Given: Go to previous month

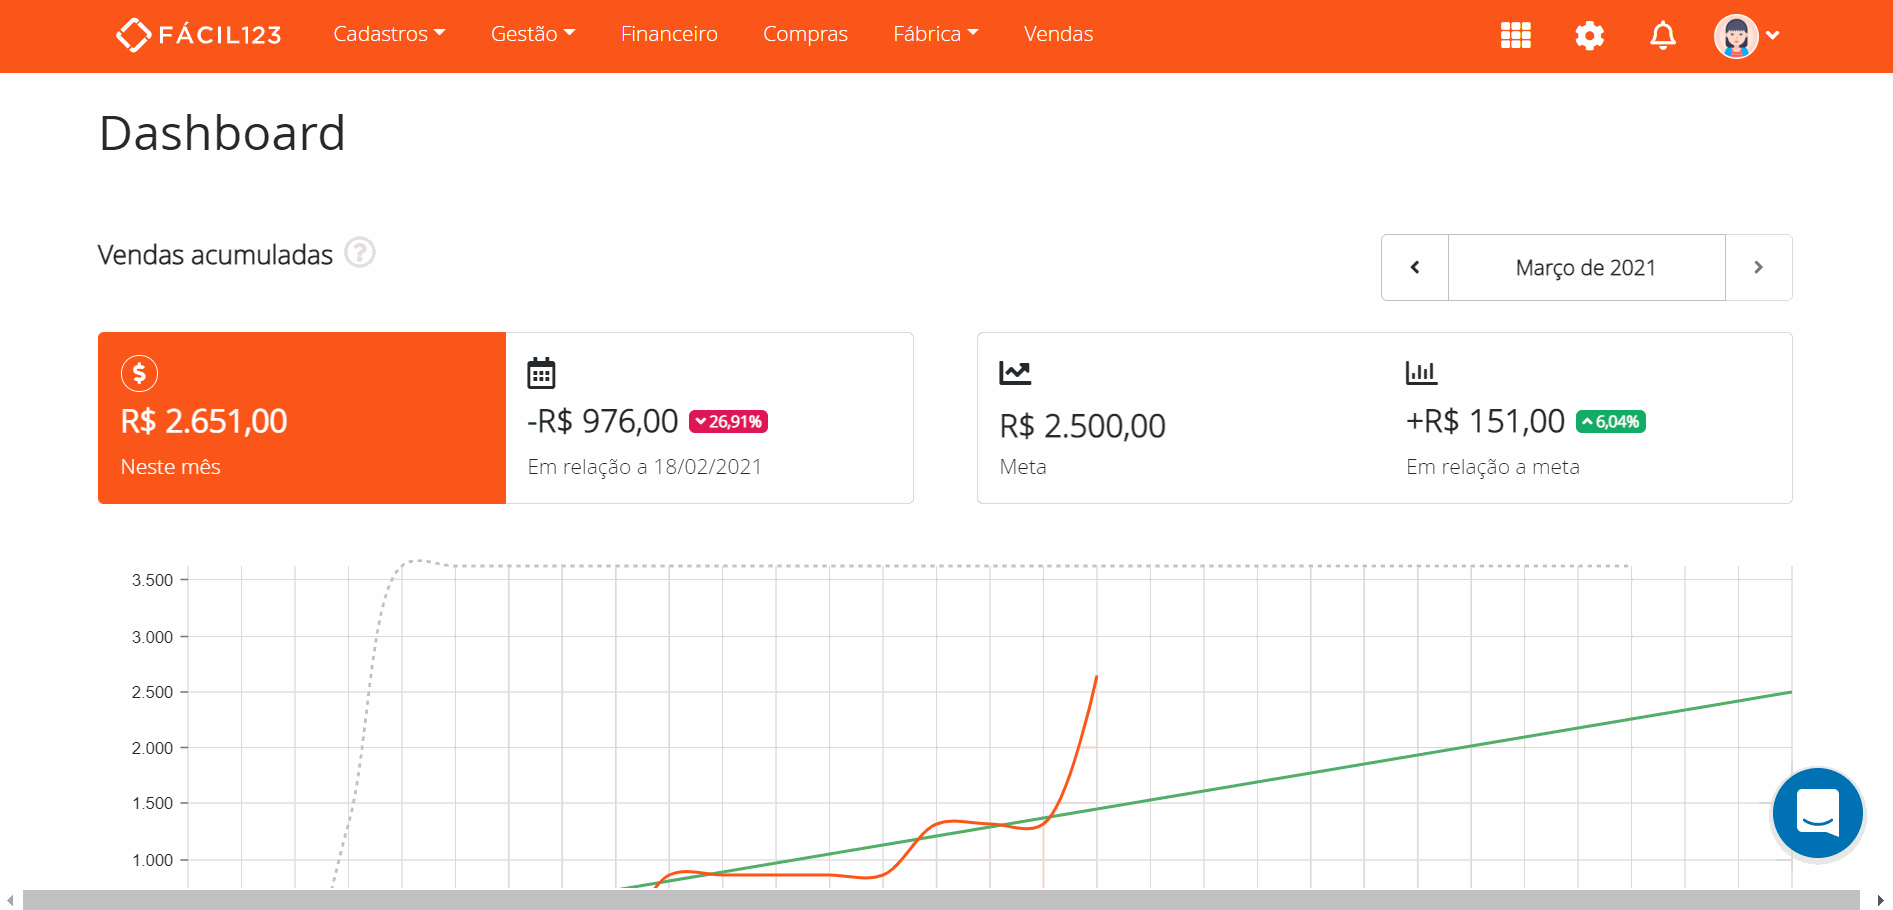Looking at the screenshot, I should click(x=1415, y=267).
